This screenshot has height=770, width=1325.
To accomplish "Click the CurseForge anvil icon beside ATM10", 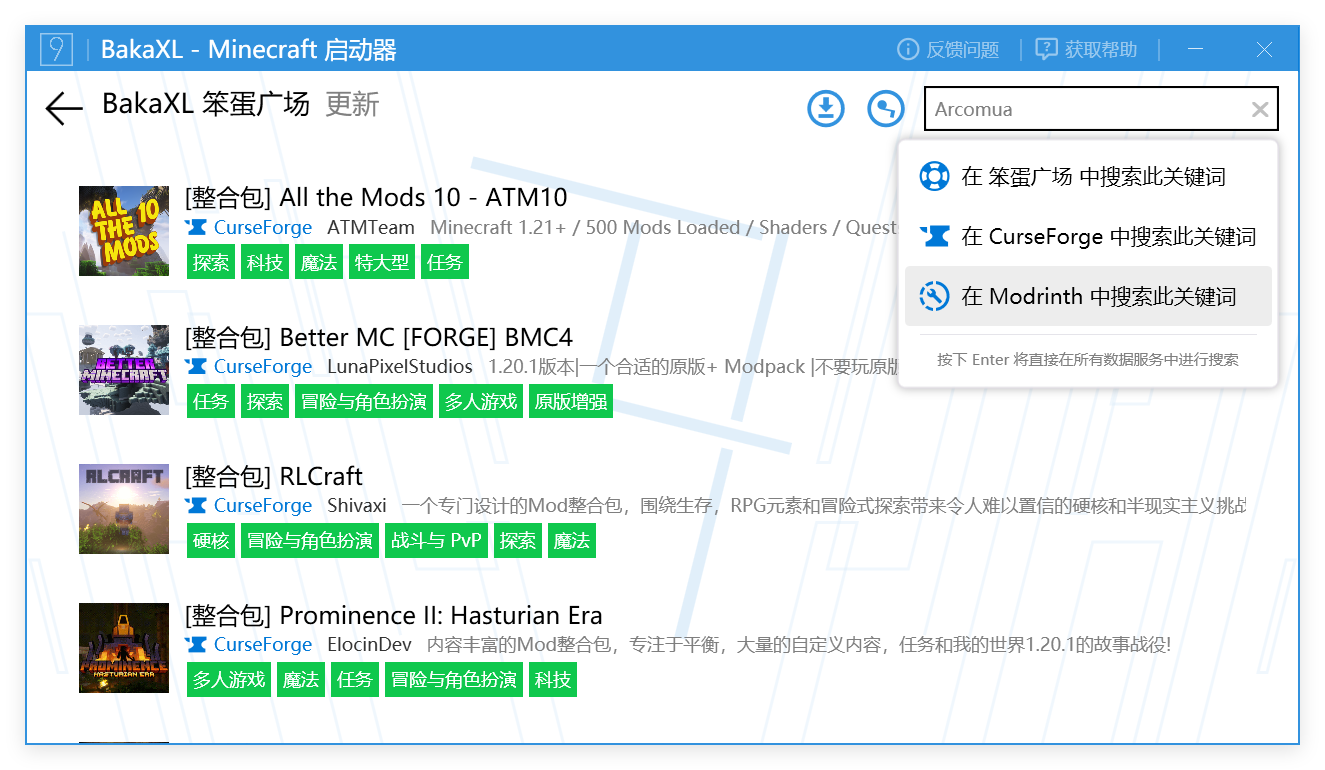I will point(196,228).
